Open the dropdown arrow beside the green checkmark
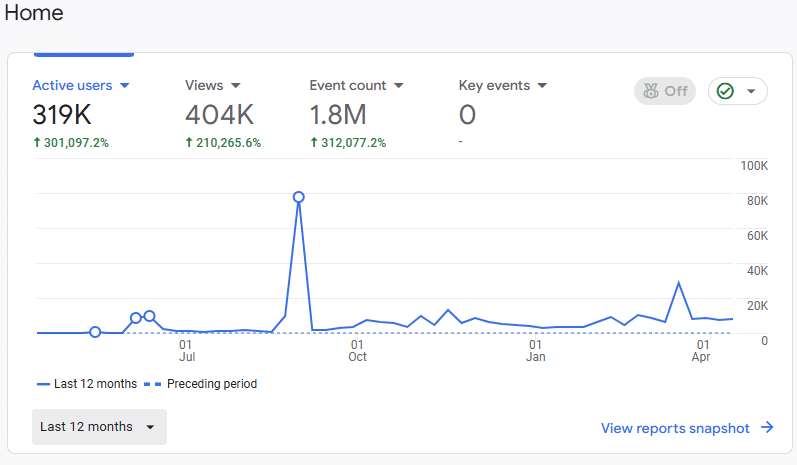This screenshot has width=797, height=465. (751, 91)
